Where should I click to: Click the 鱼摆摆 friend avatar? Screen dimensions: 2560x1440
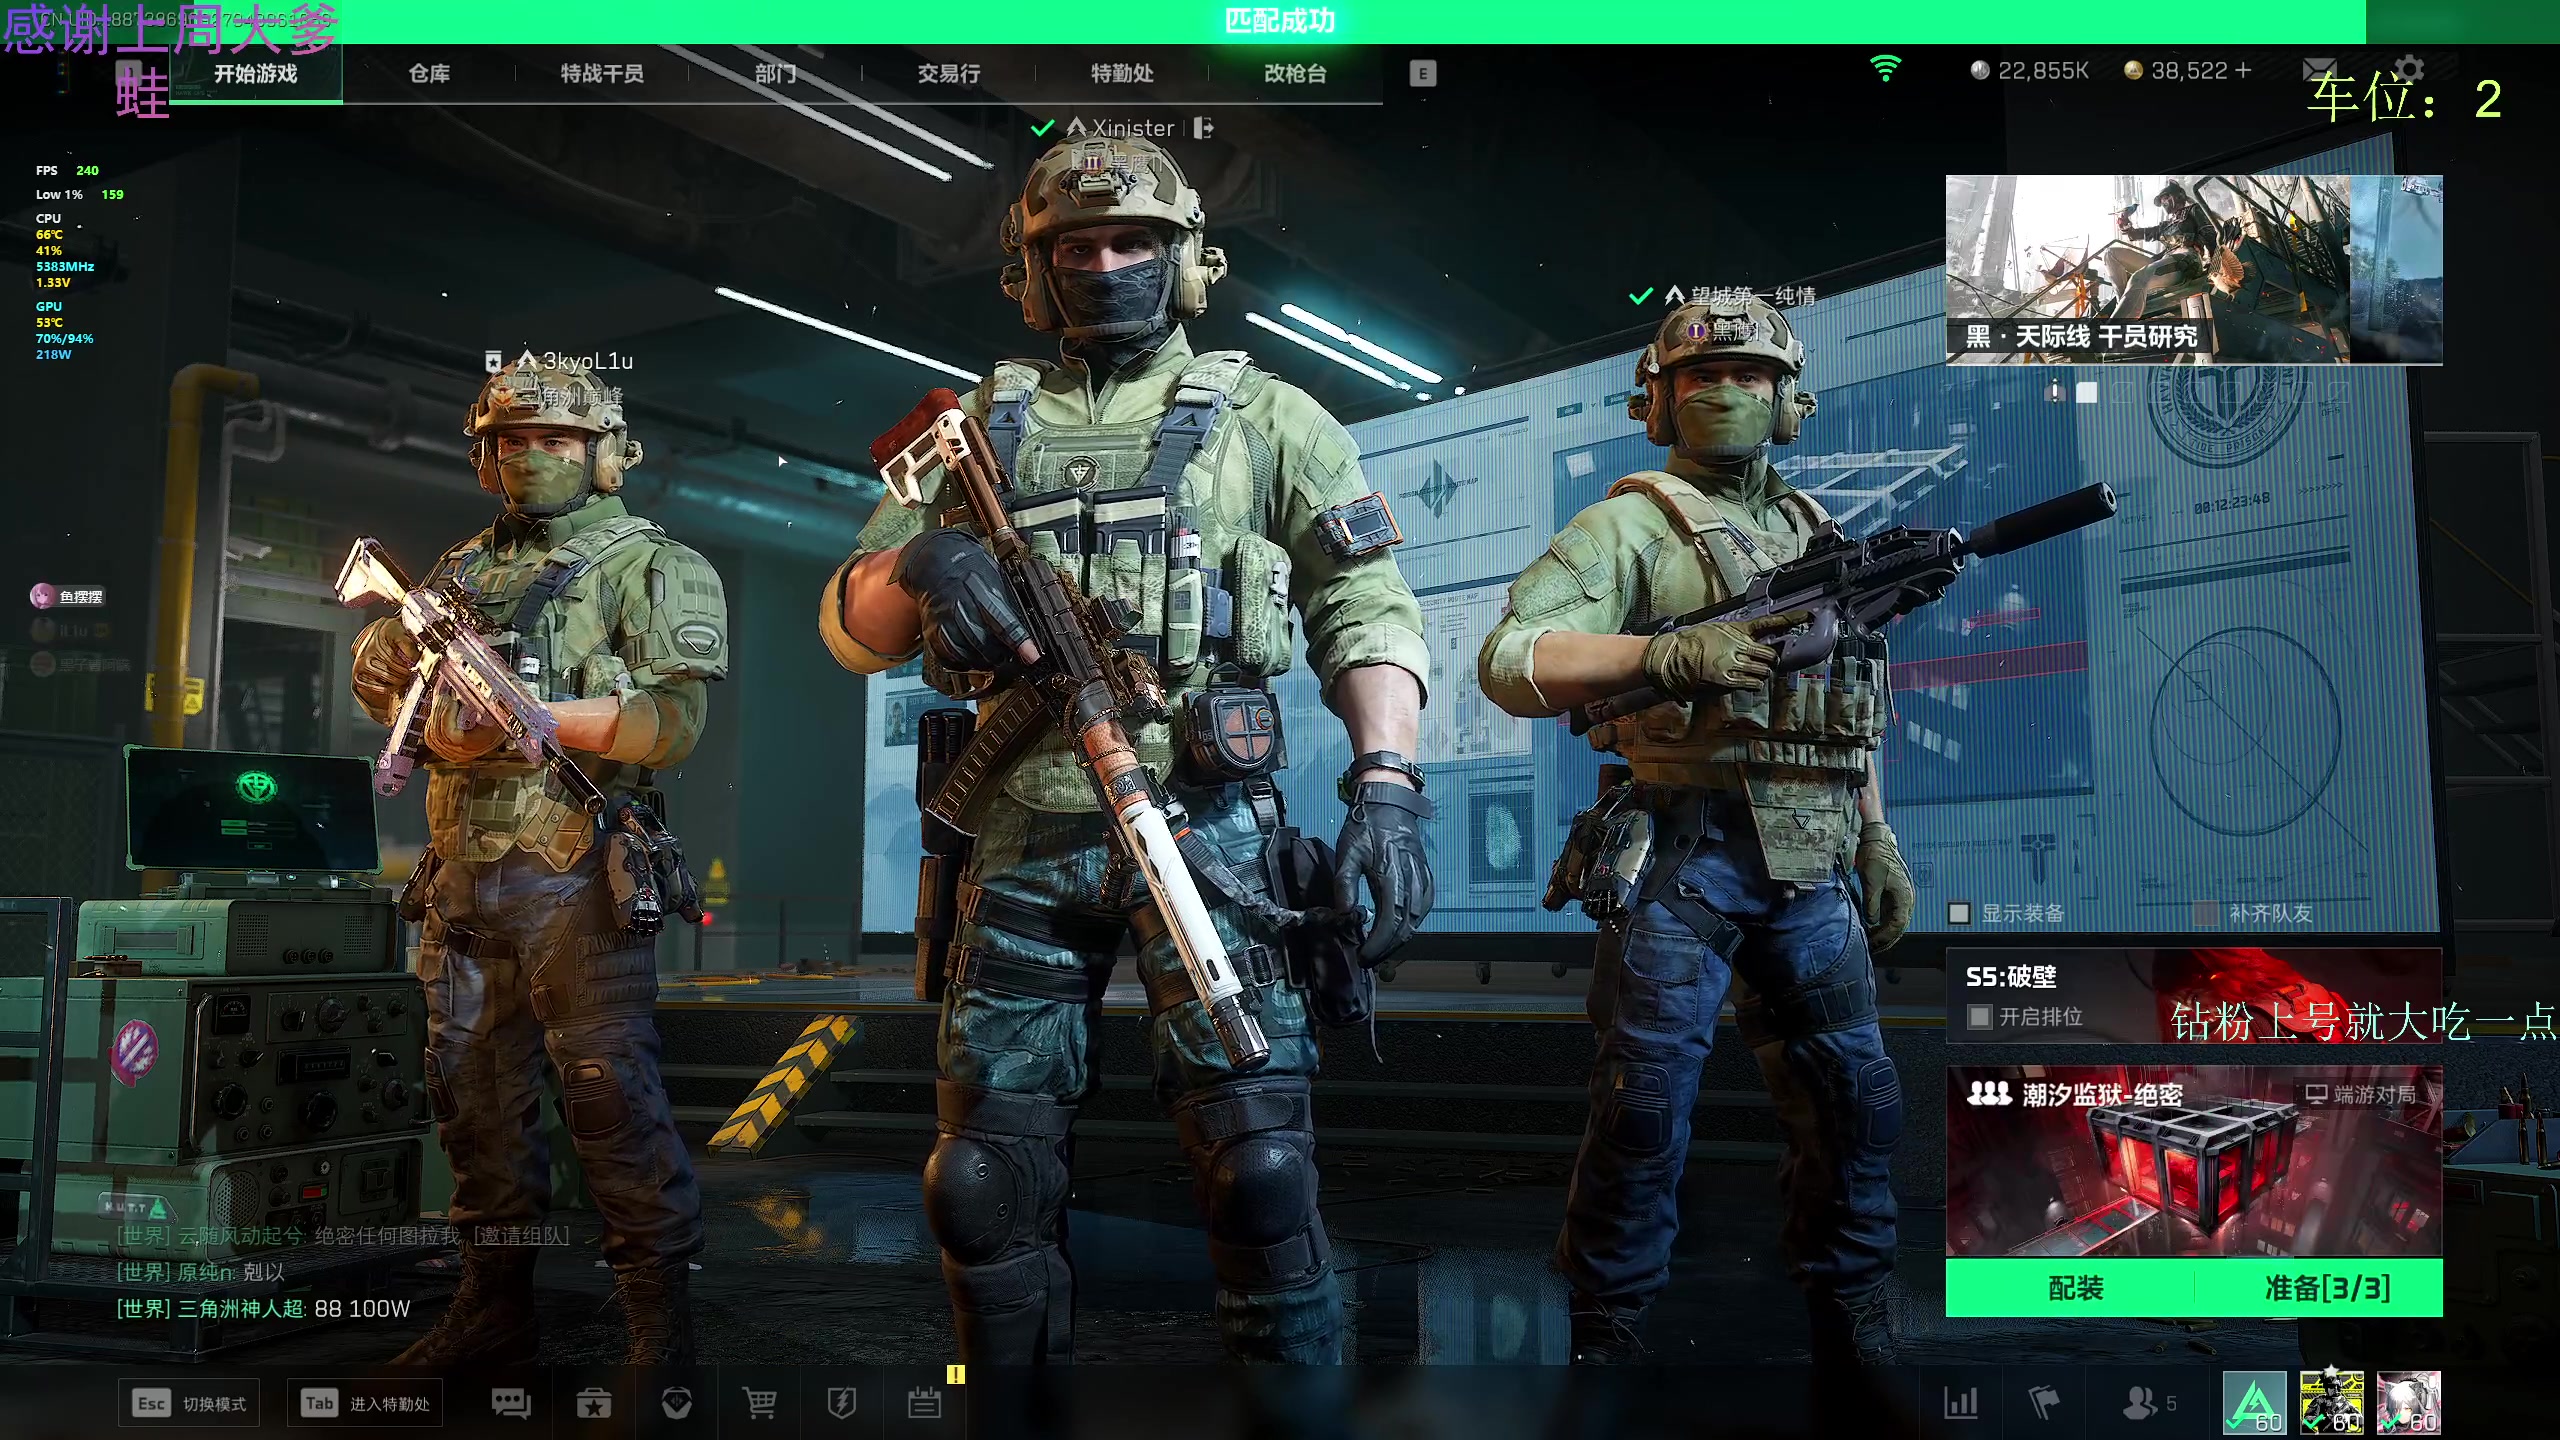[42, 597]
